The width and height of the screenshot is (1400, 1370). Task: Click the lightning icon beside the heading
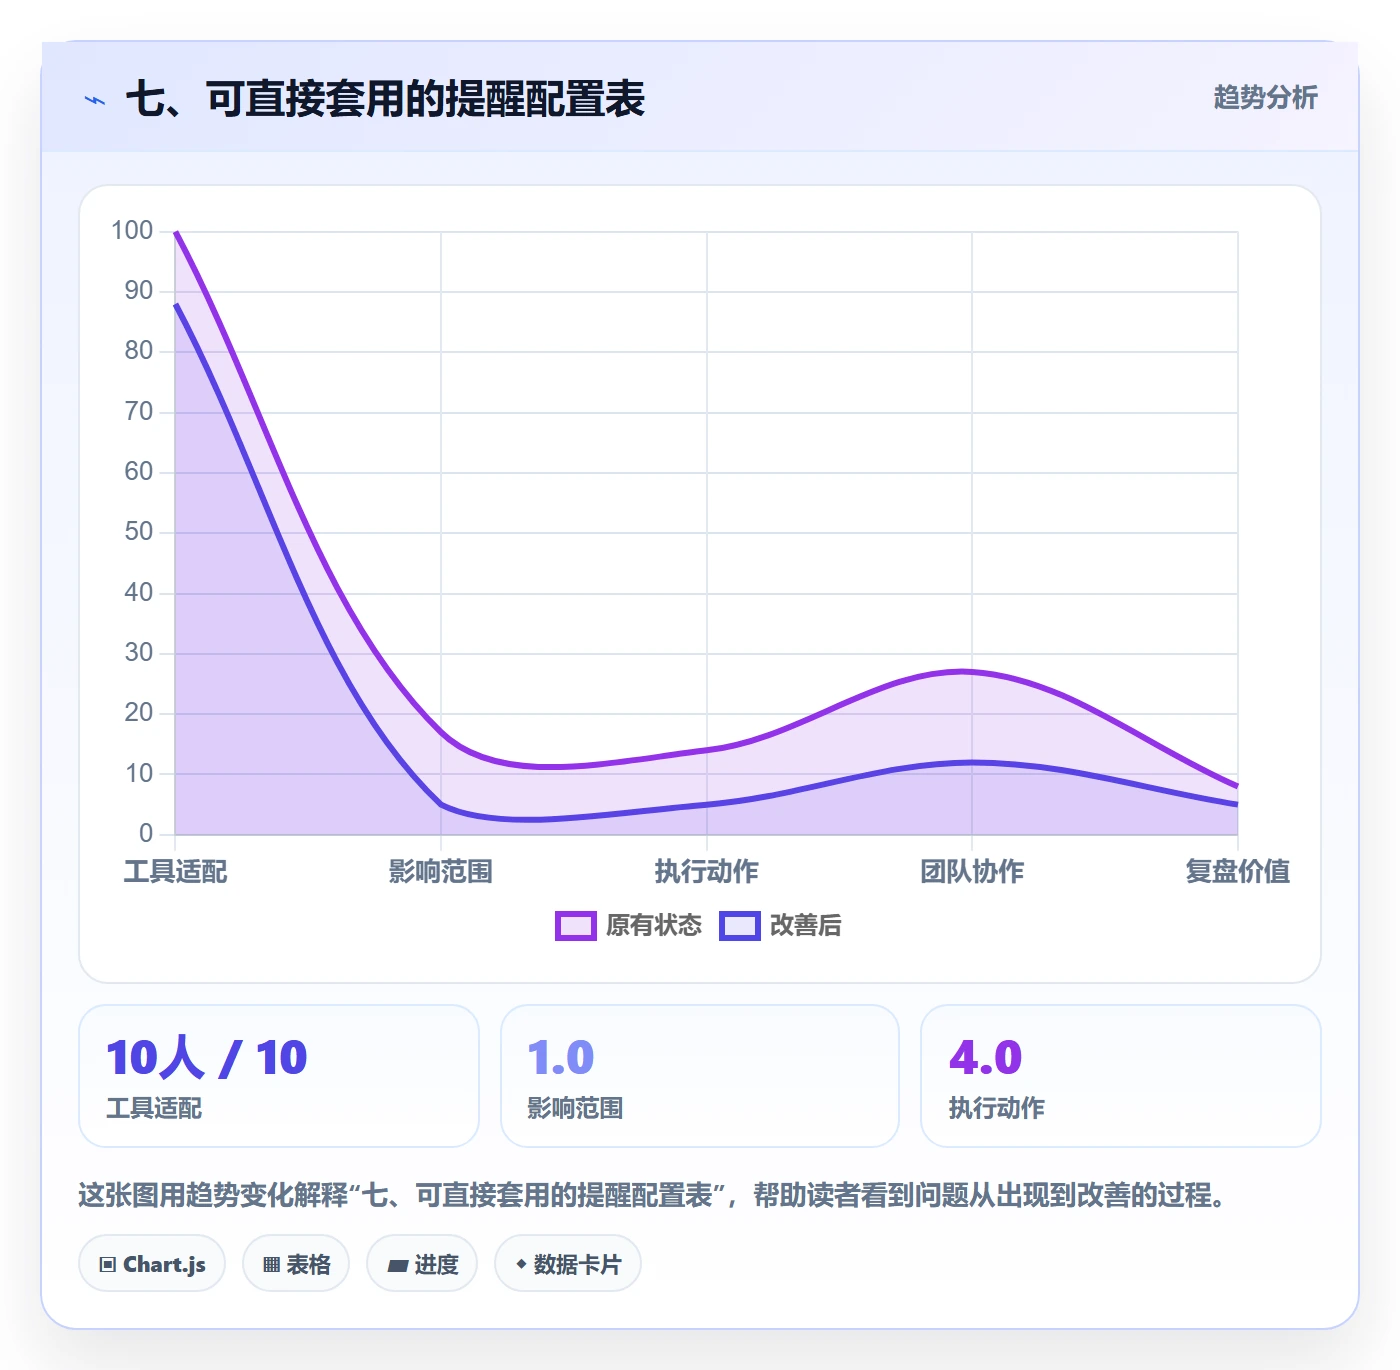pos(95,100)
